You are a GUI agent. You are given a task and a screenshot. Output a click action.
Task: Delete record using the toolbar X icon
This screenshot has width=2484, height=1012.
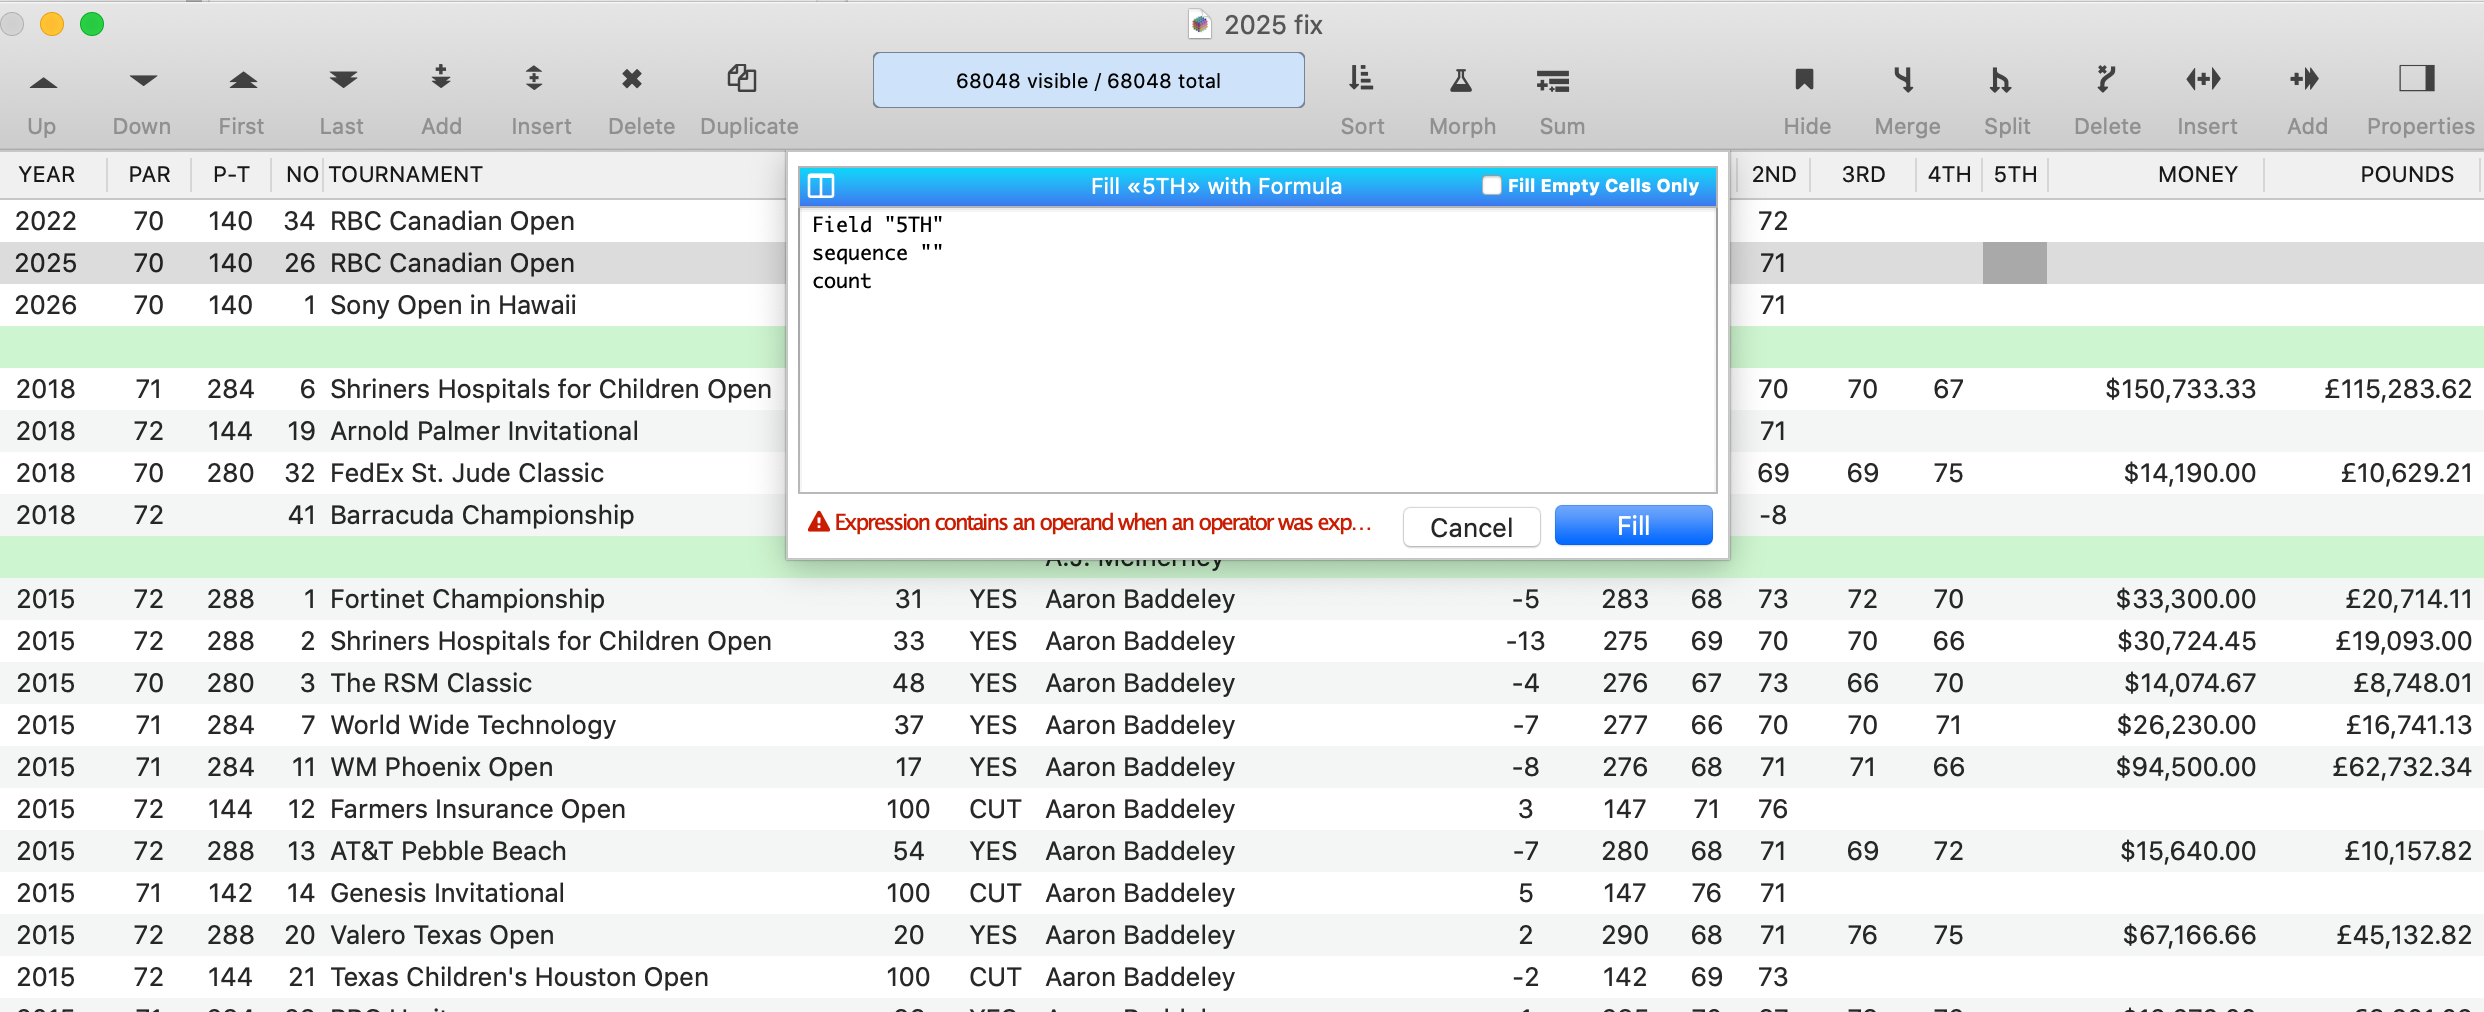tap(632, 79)
